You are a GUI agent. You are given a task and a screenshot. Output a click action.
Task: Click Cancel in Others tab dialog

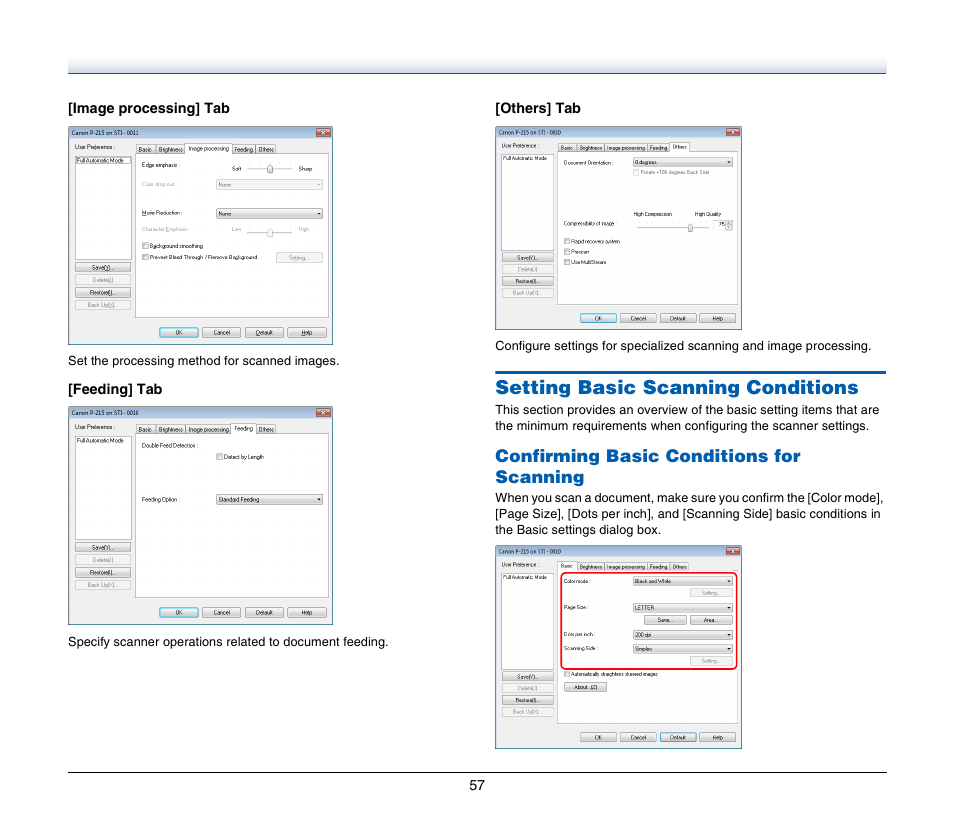point(638,318)
